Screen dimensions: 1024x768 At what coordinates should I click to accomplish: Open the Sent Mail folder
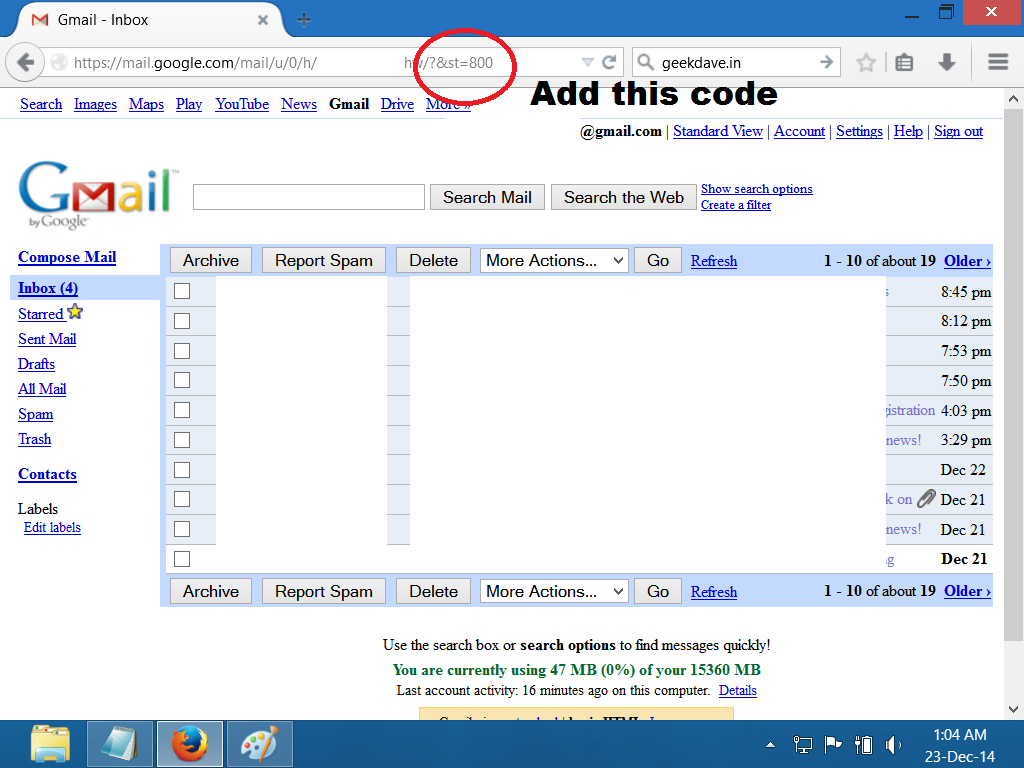click(x=47, y=339)
